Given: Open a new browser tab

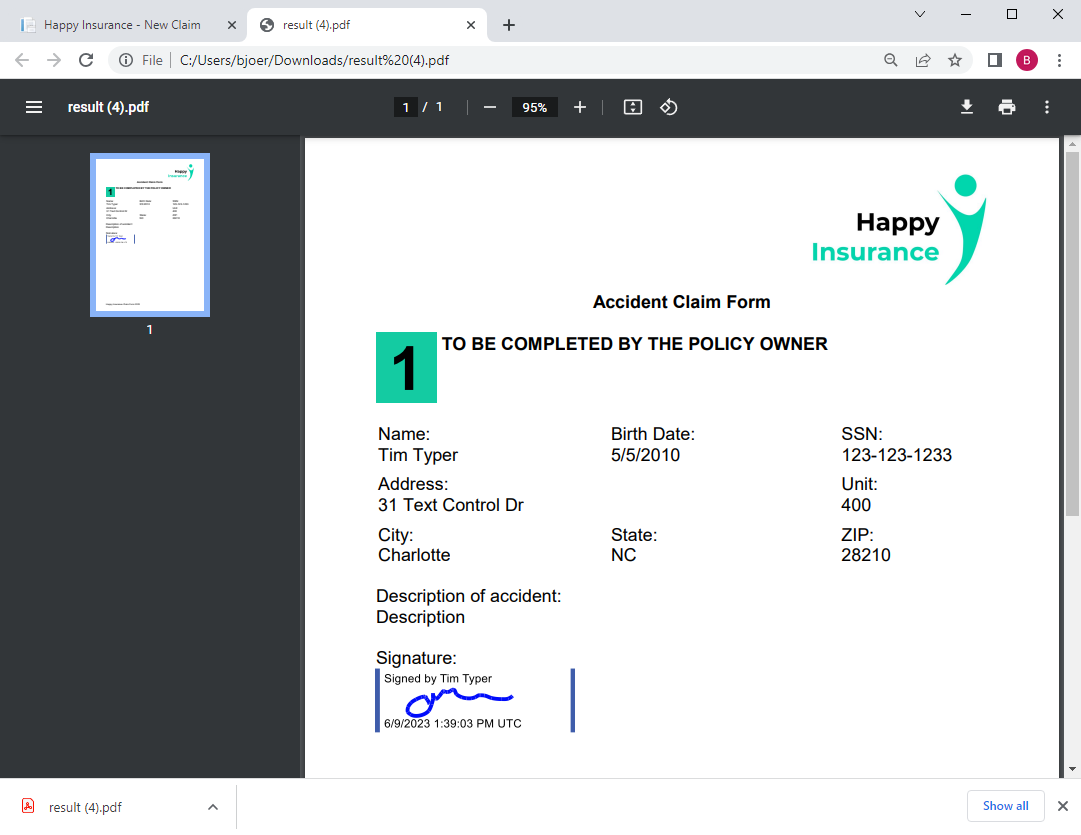Looking at the screenshot, I should pyautogui.click(x=509, y=25).
